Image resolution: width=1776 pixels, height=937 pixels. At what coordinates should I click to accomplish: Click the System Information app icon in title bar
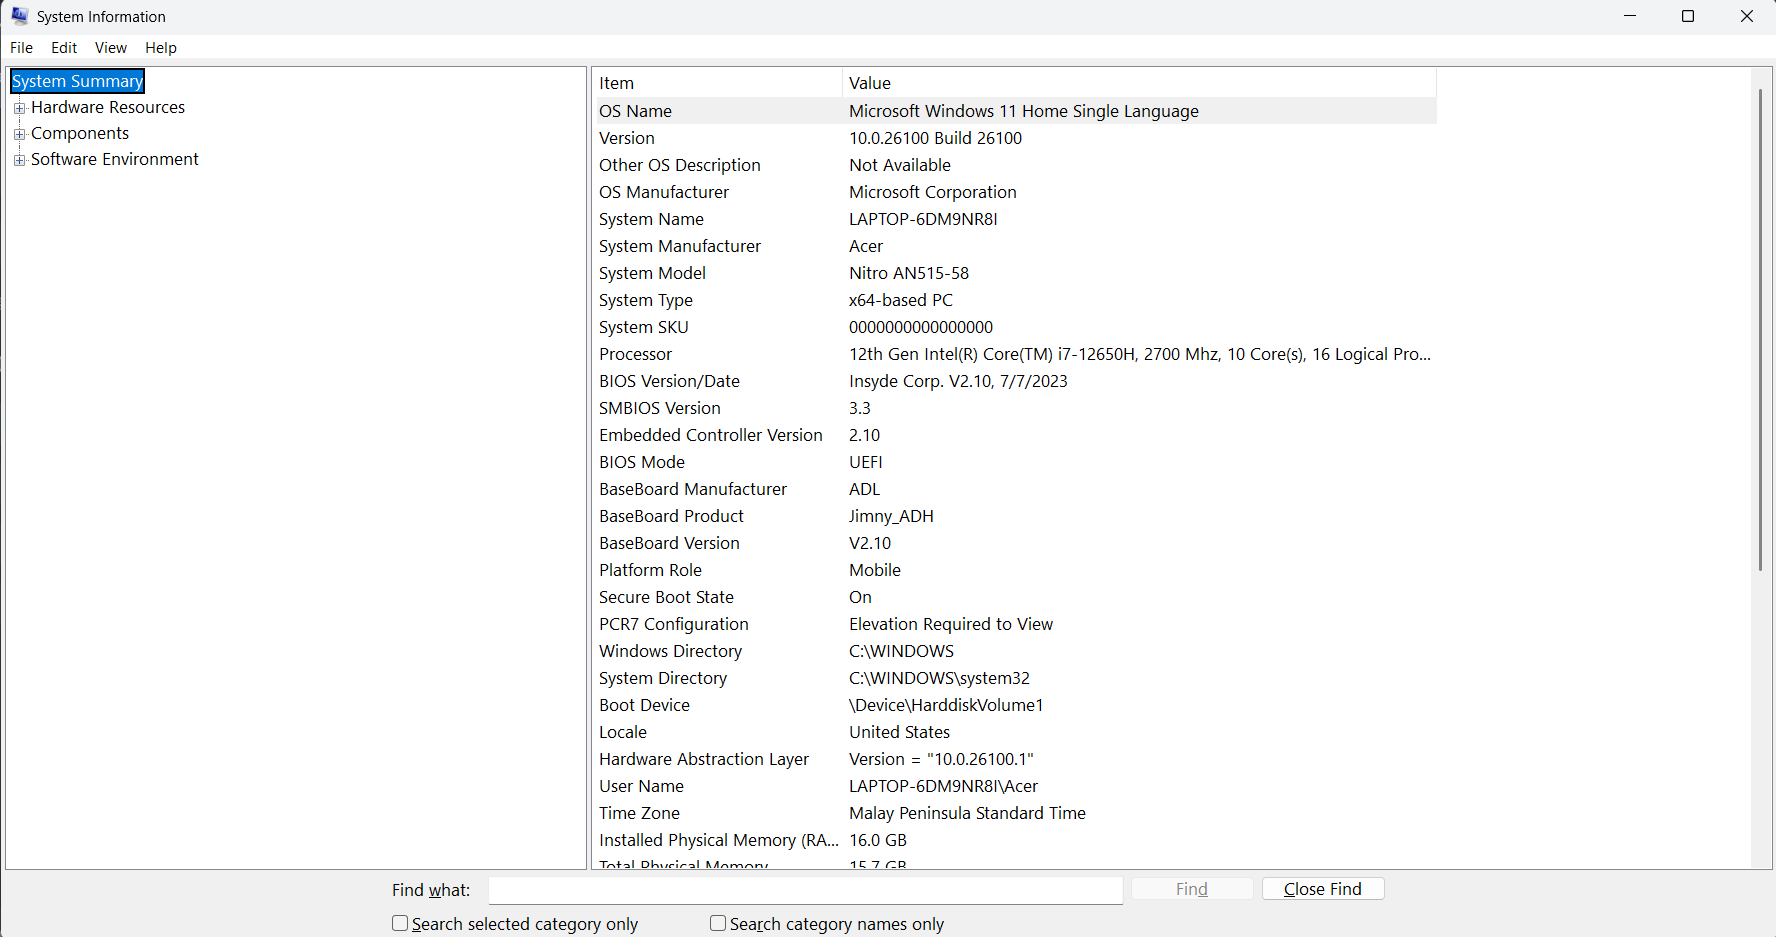pyautogui.click(x=19, y=16)
